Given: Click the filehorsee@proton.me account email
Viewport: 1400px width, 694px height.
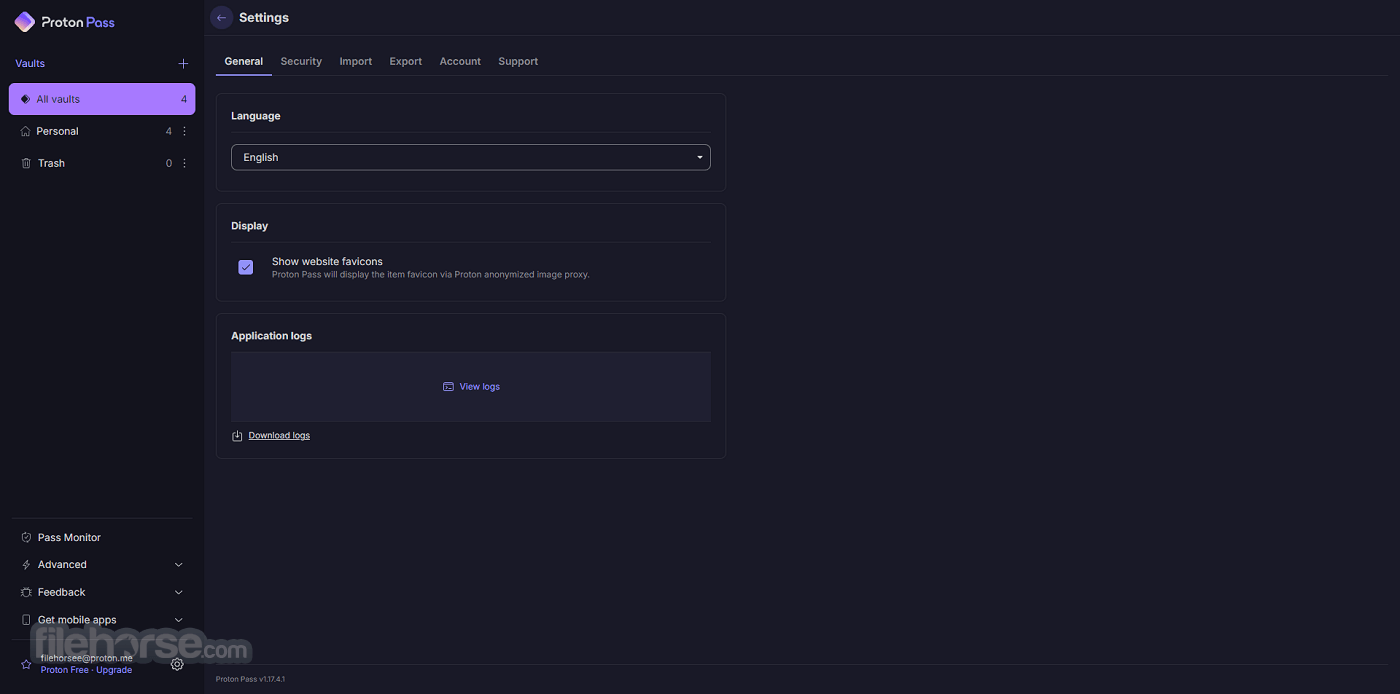Looking at the screenshot, I should [87, 658].
